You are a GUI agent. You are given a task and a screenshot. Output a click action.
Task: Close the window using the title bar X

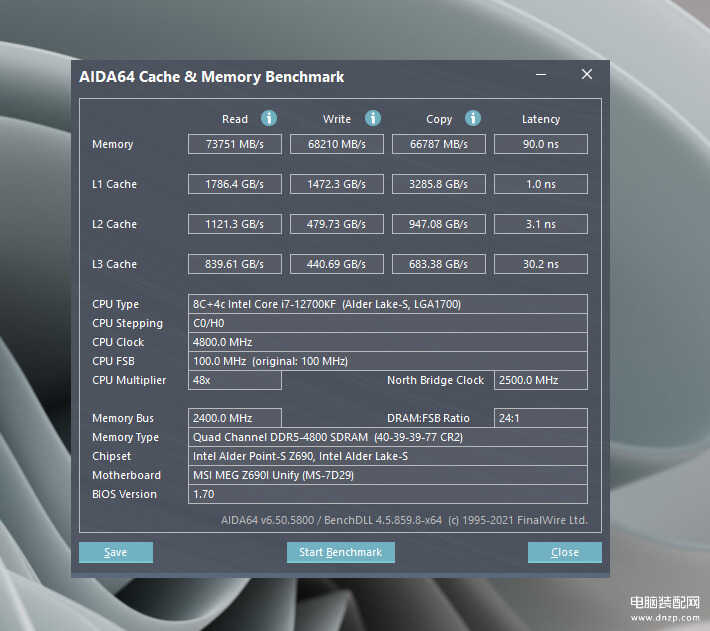587,75
